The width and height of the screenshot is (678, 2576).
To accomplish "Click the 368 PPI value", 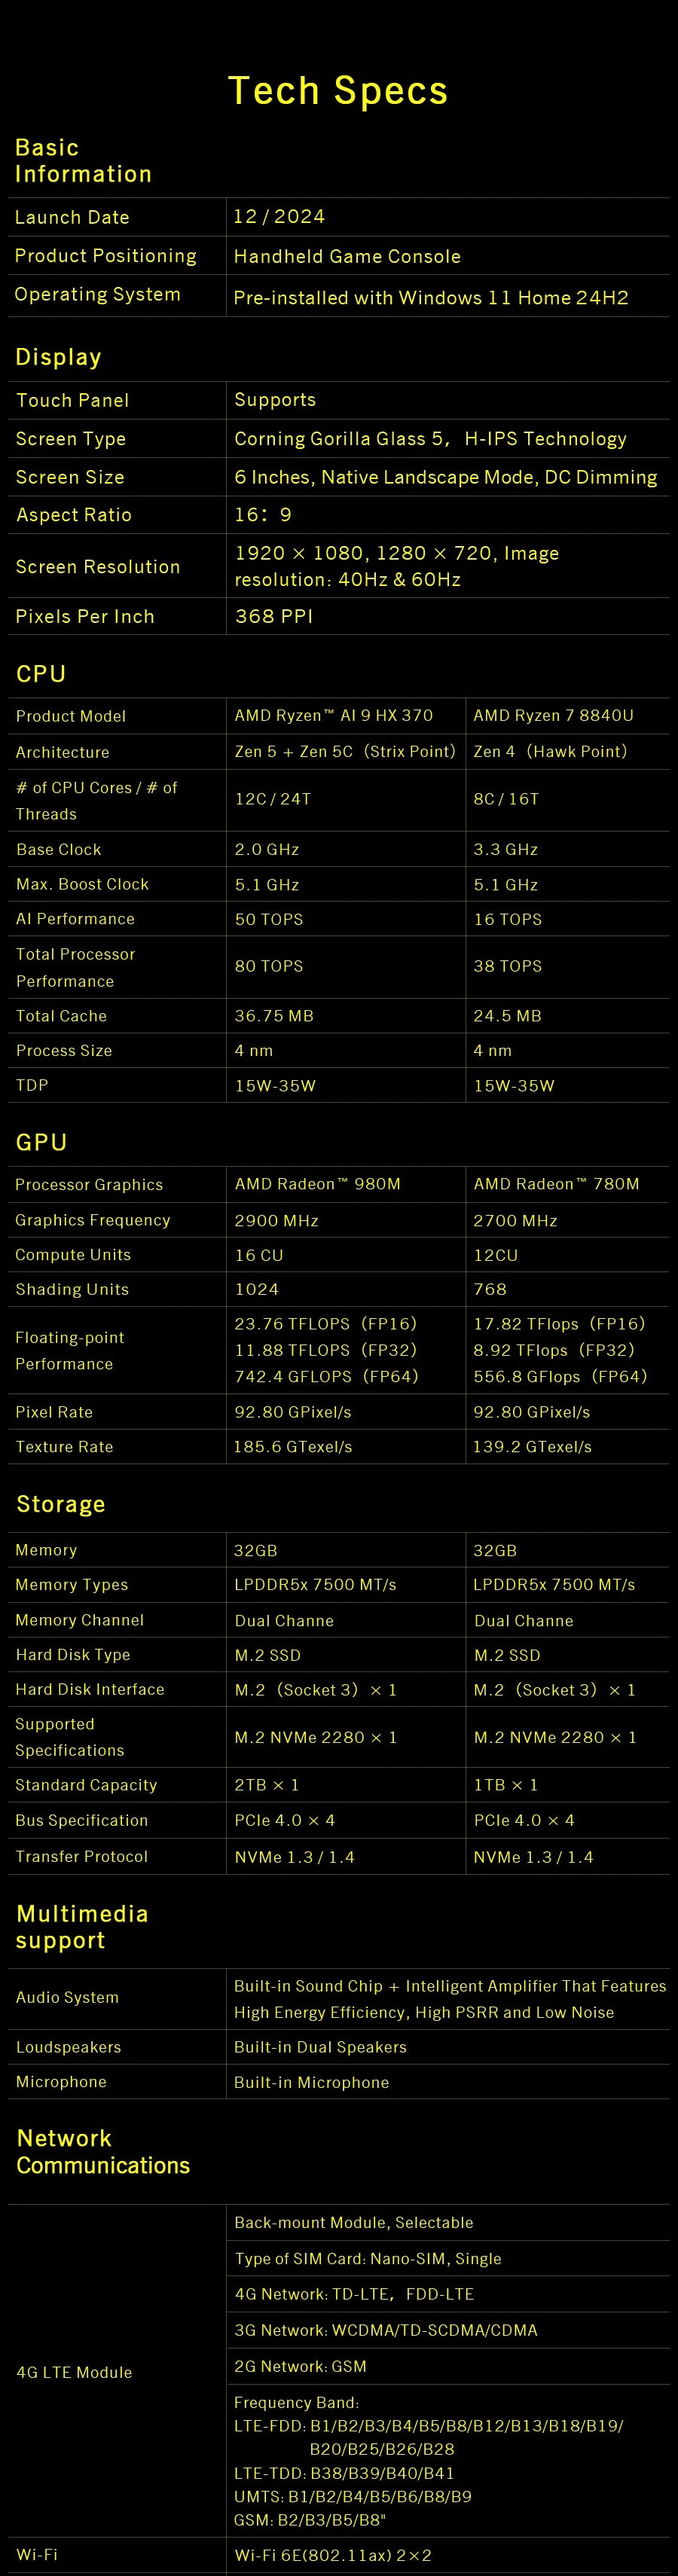I will 274,617.
